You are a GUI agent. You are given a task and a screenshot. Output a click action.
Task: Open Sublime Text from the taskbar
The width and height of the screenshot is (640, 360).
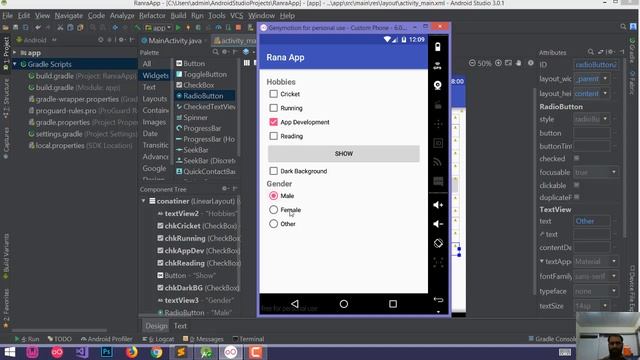[x=181, y=352]
